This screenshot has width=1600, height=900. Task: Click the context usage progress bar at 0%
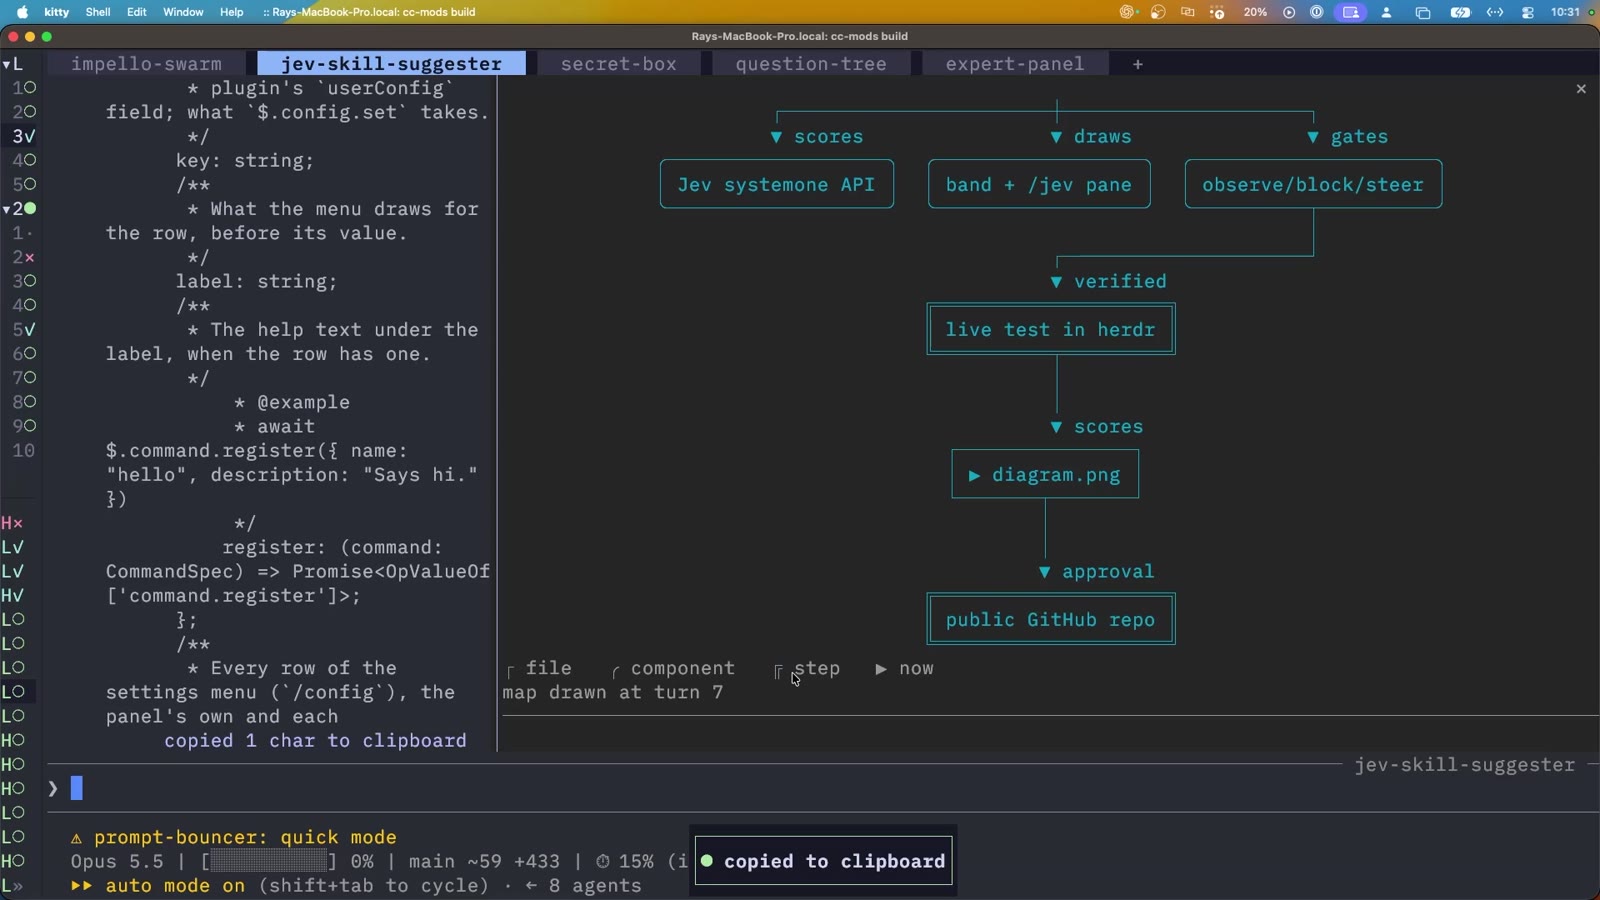[269, 862]
